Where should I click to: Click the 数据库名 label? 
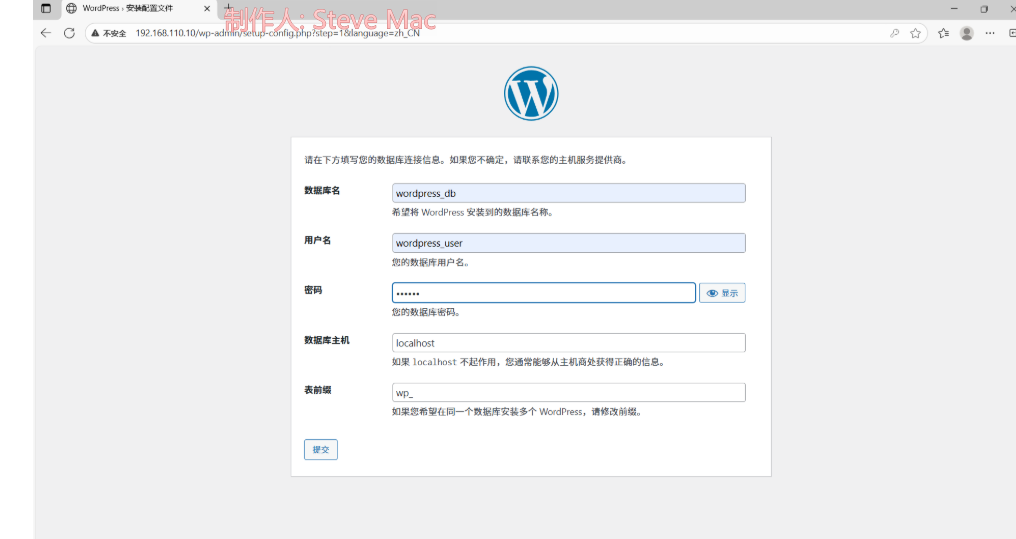point(322,190)
